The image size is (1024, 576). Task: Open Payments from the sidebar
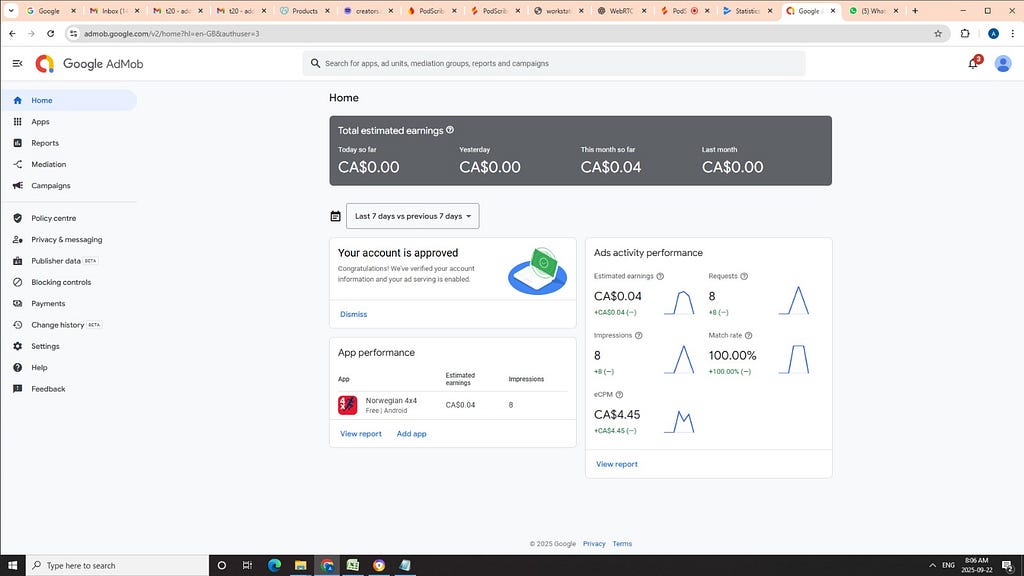(48, 304)
